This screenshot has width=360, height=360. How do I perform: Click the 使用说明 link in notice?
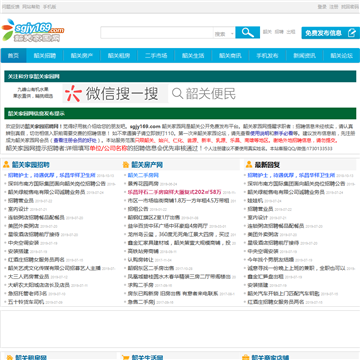click(x=261, y=133)
